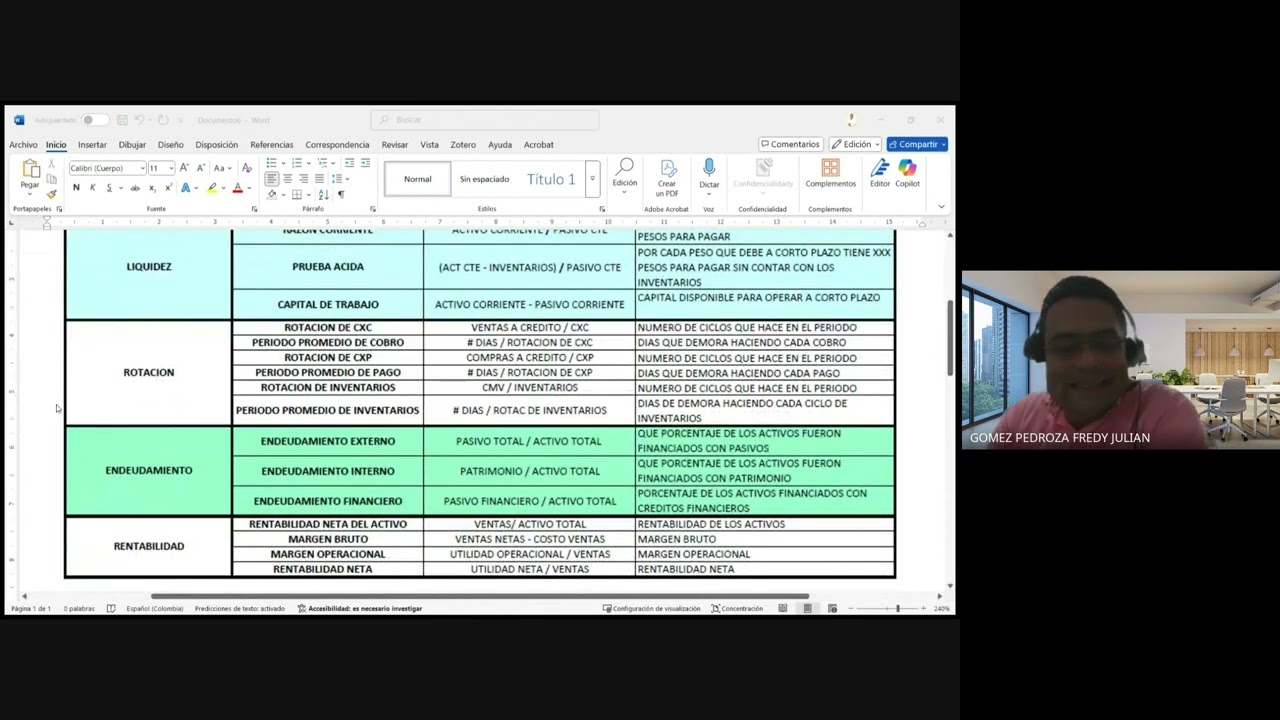1280x720 pixels.
Task: Launch Copilot
Action: [x=907, y=173]
